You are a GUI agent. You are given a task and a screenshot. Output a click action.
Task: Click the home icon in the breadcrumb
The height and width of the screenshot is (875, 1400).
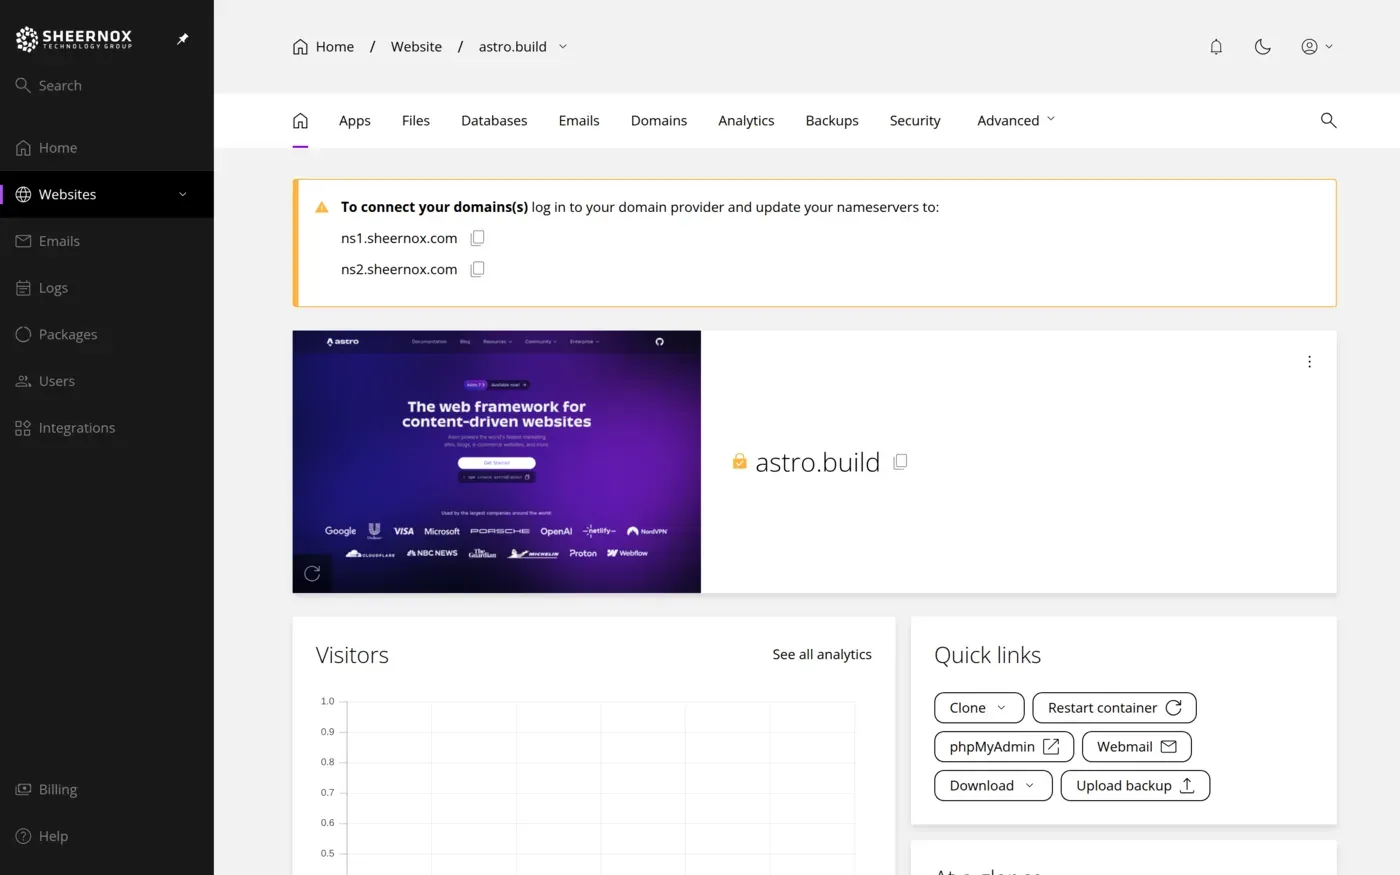pyautogui.click(x=300, y=47)
